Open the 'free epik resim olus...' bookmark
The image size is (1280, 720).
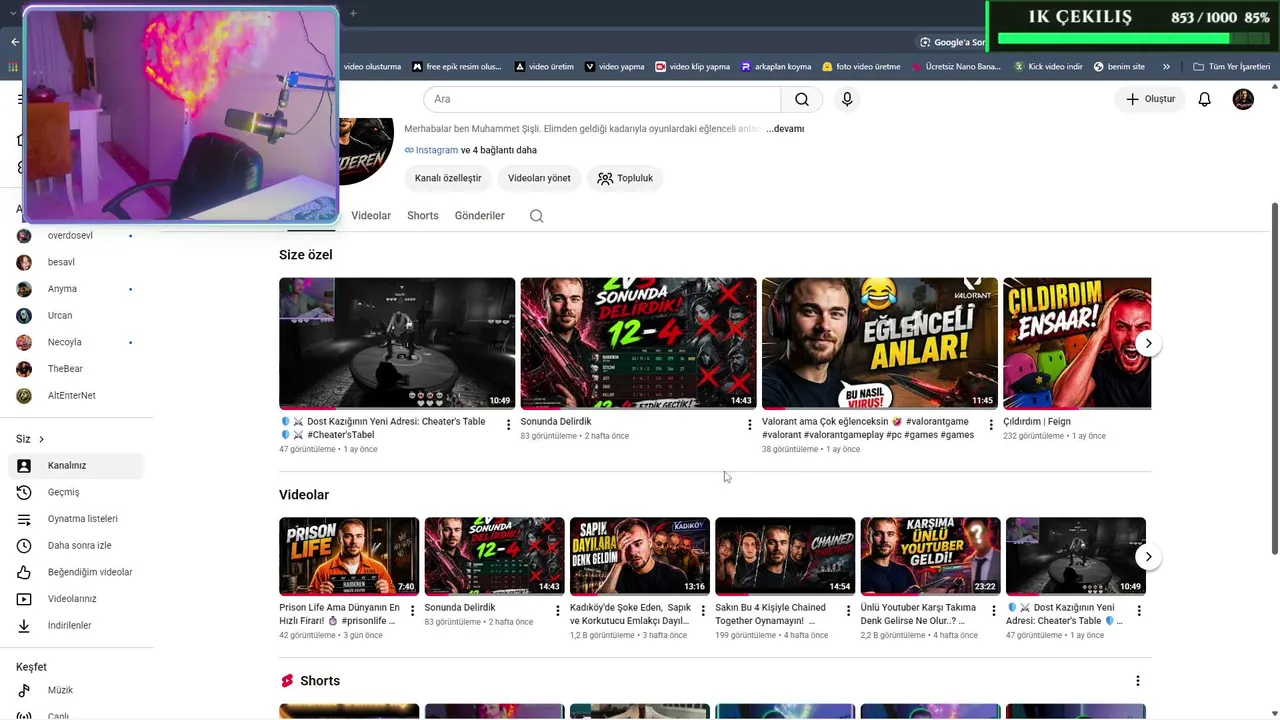click(456, 67)
